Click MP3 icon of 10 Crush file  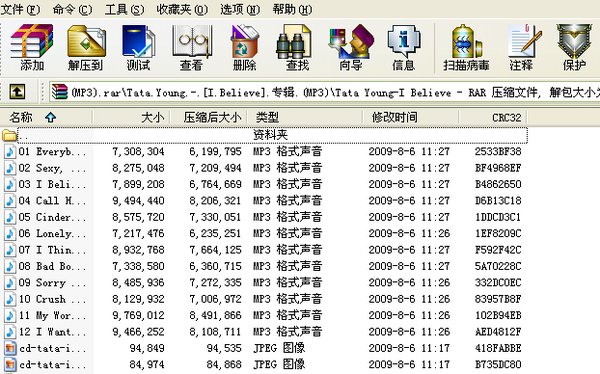[x=10, y=299]
